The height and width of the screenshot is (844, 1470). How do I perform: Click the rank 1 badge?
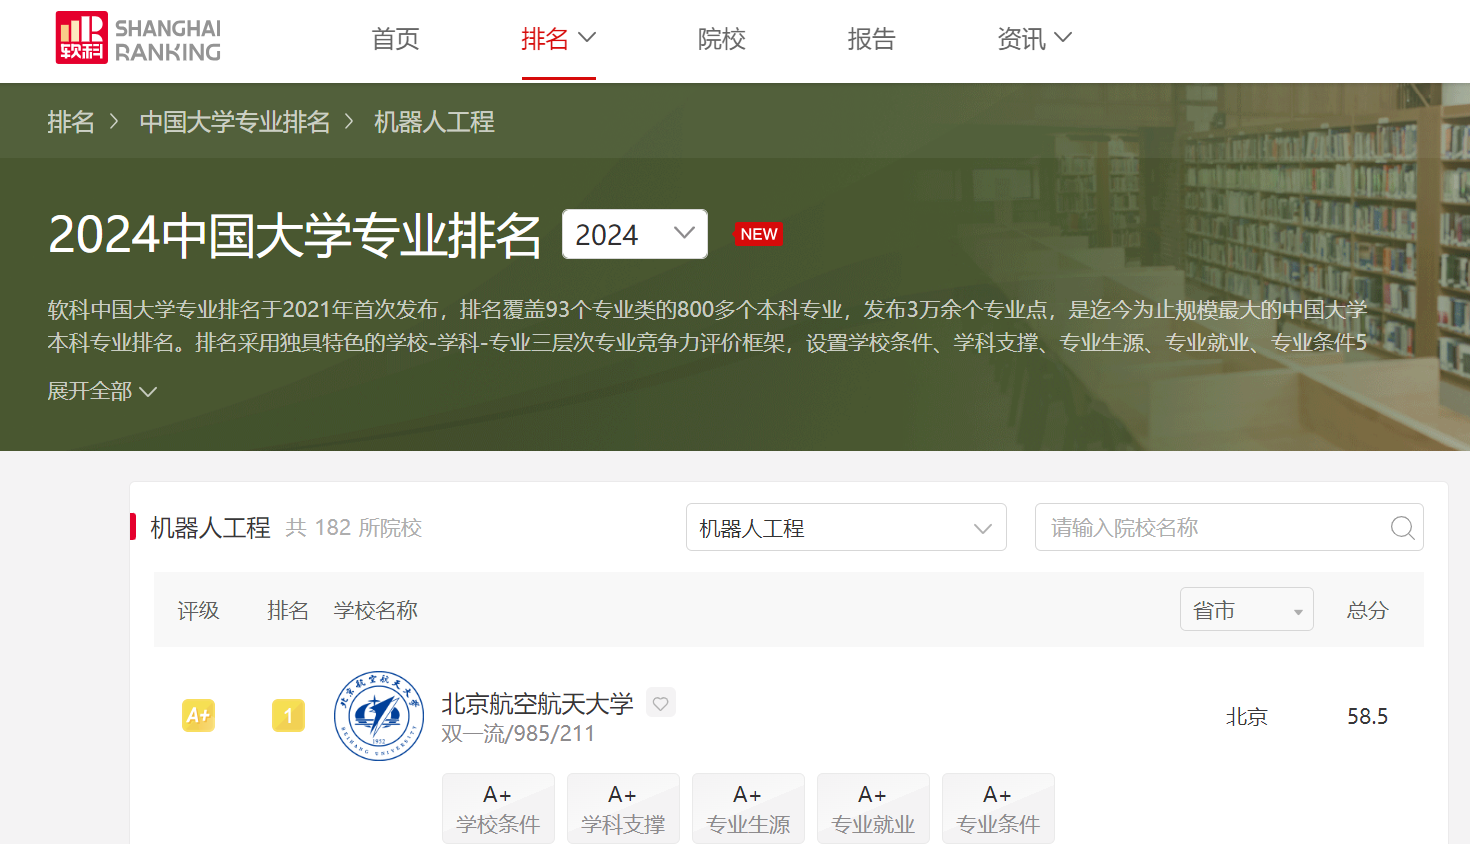click(288, 716)
